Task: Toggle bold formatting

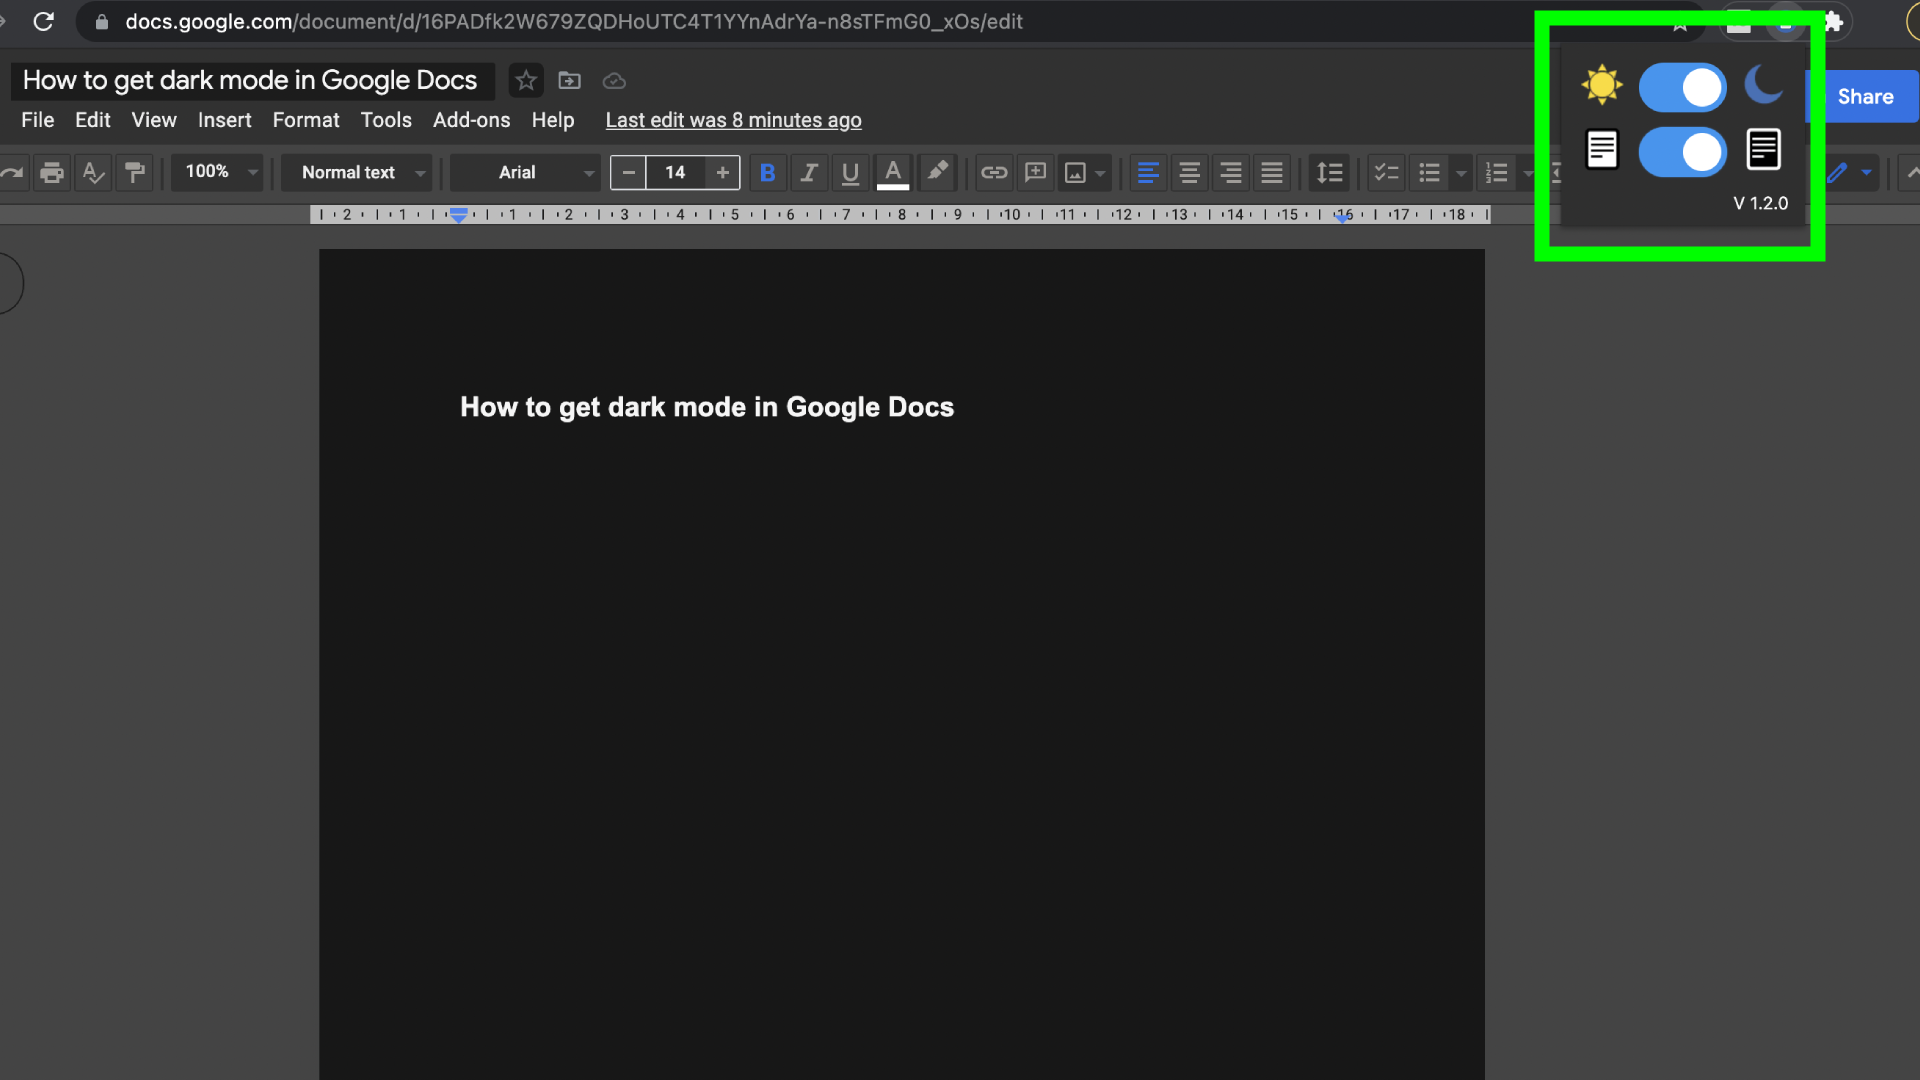Action: pos(768,172)
